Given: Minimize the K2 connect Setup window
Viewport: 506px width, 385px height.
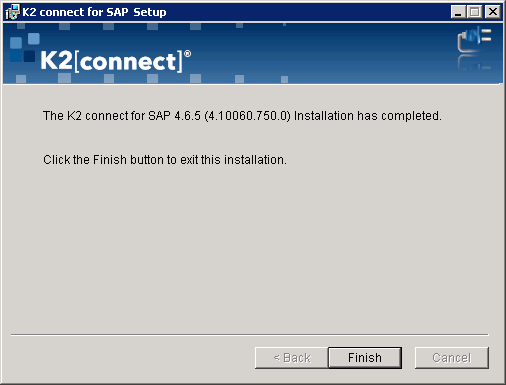Looking at the screenshot, I should (458, 12).
